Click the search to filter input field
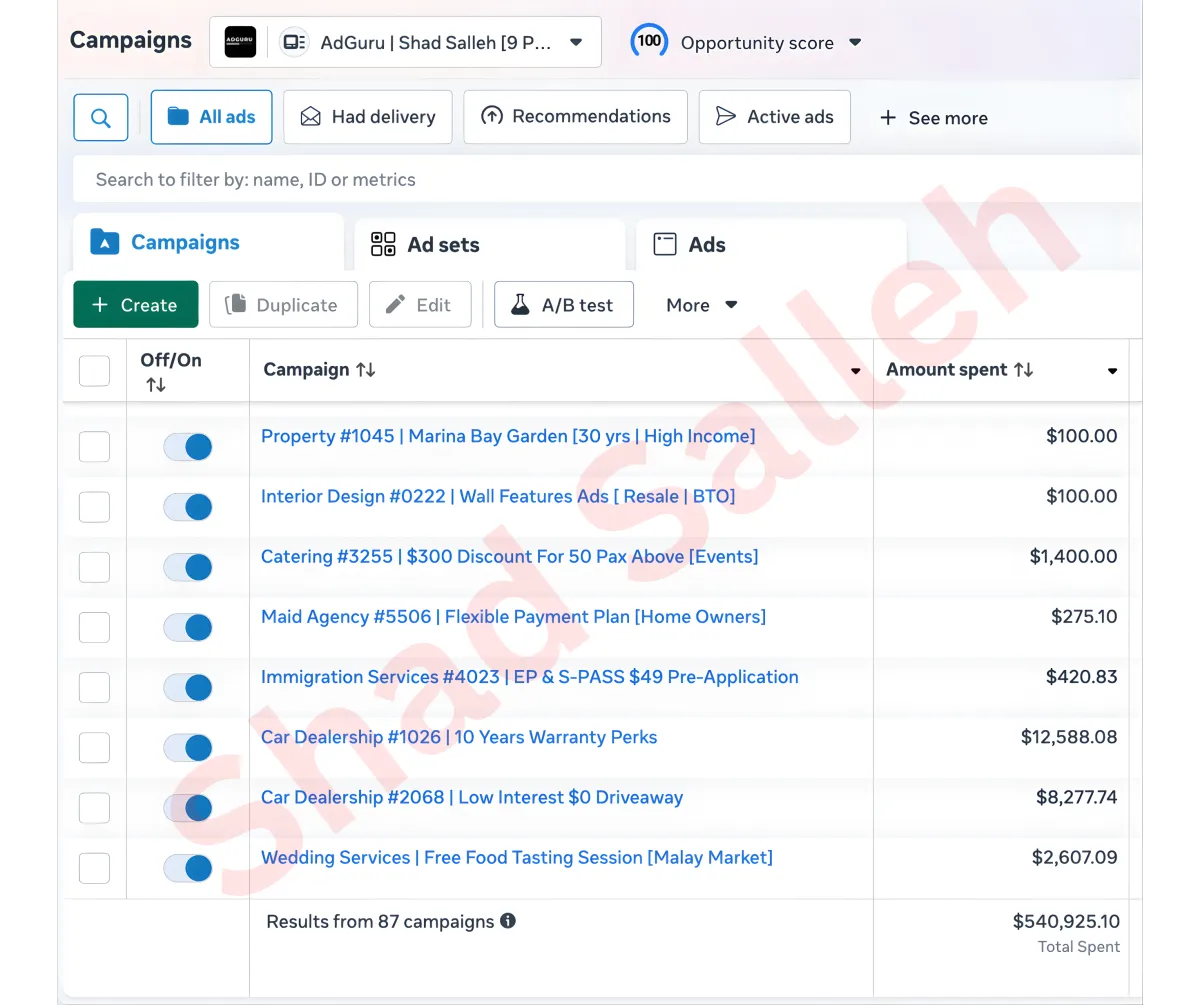Screen dimensions: 1200x1005 coord(600,180)
